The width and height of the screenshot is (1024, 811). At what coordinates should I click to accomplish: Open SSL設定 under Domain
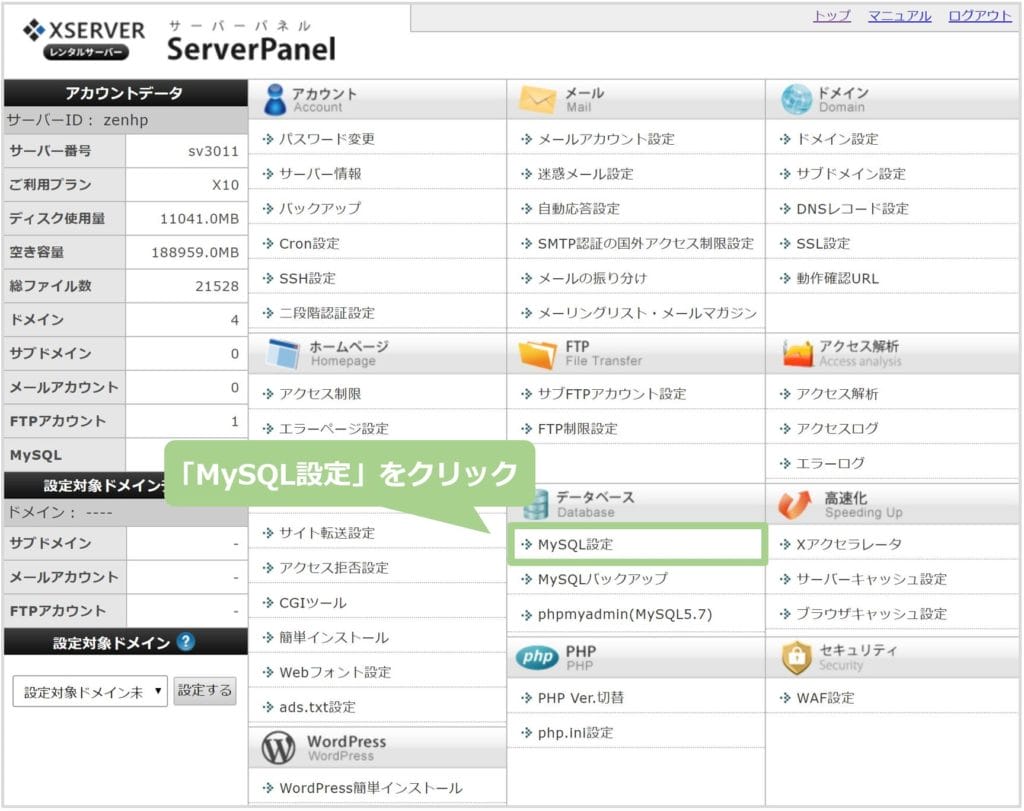(822, 244)
